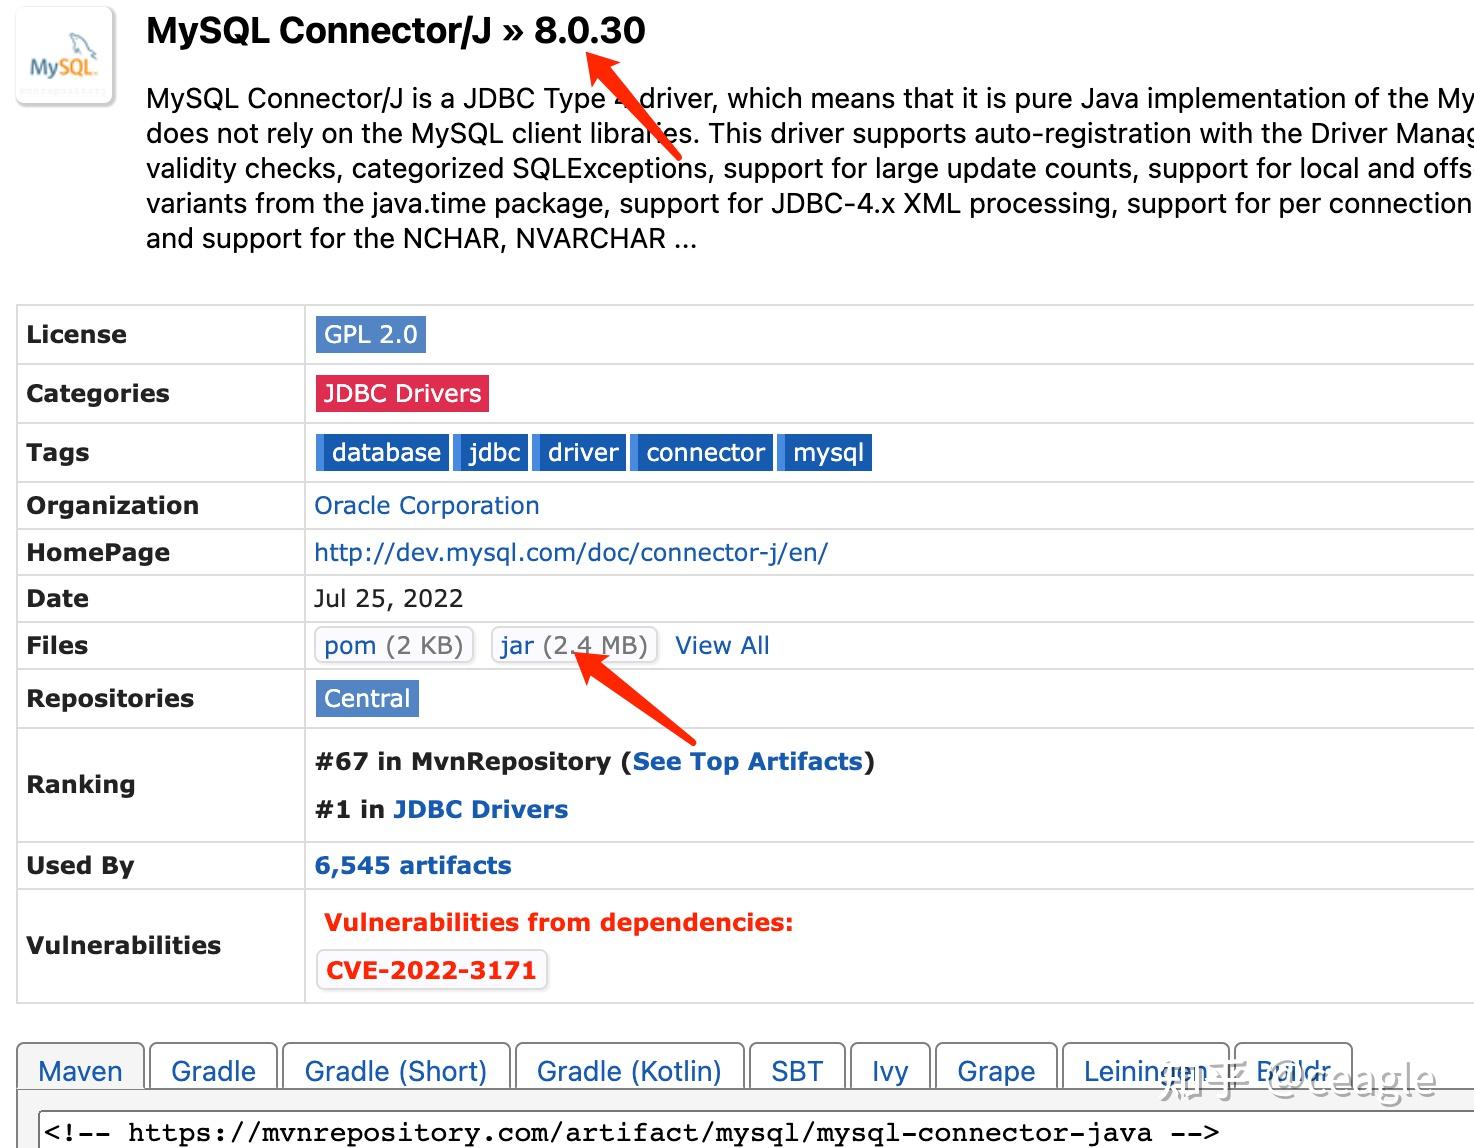
Task: Open the jdbc tag
Action: pyautogui.click(x=491, y=452)
